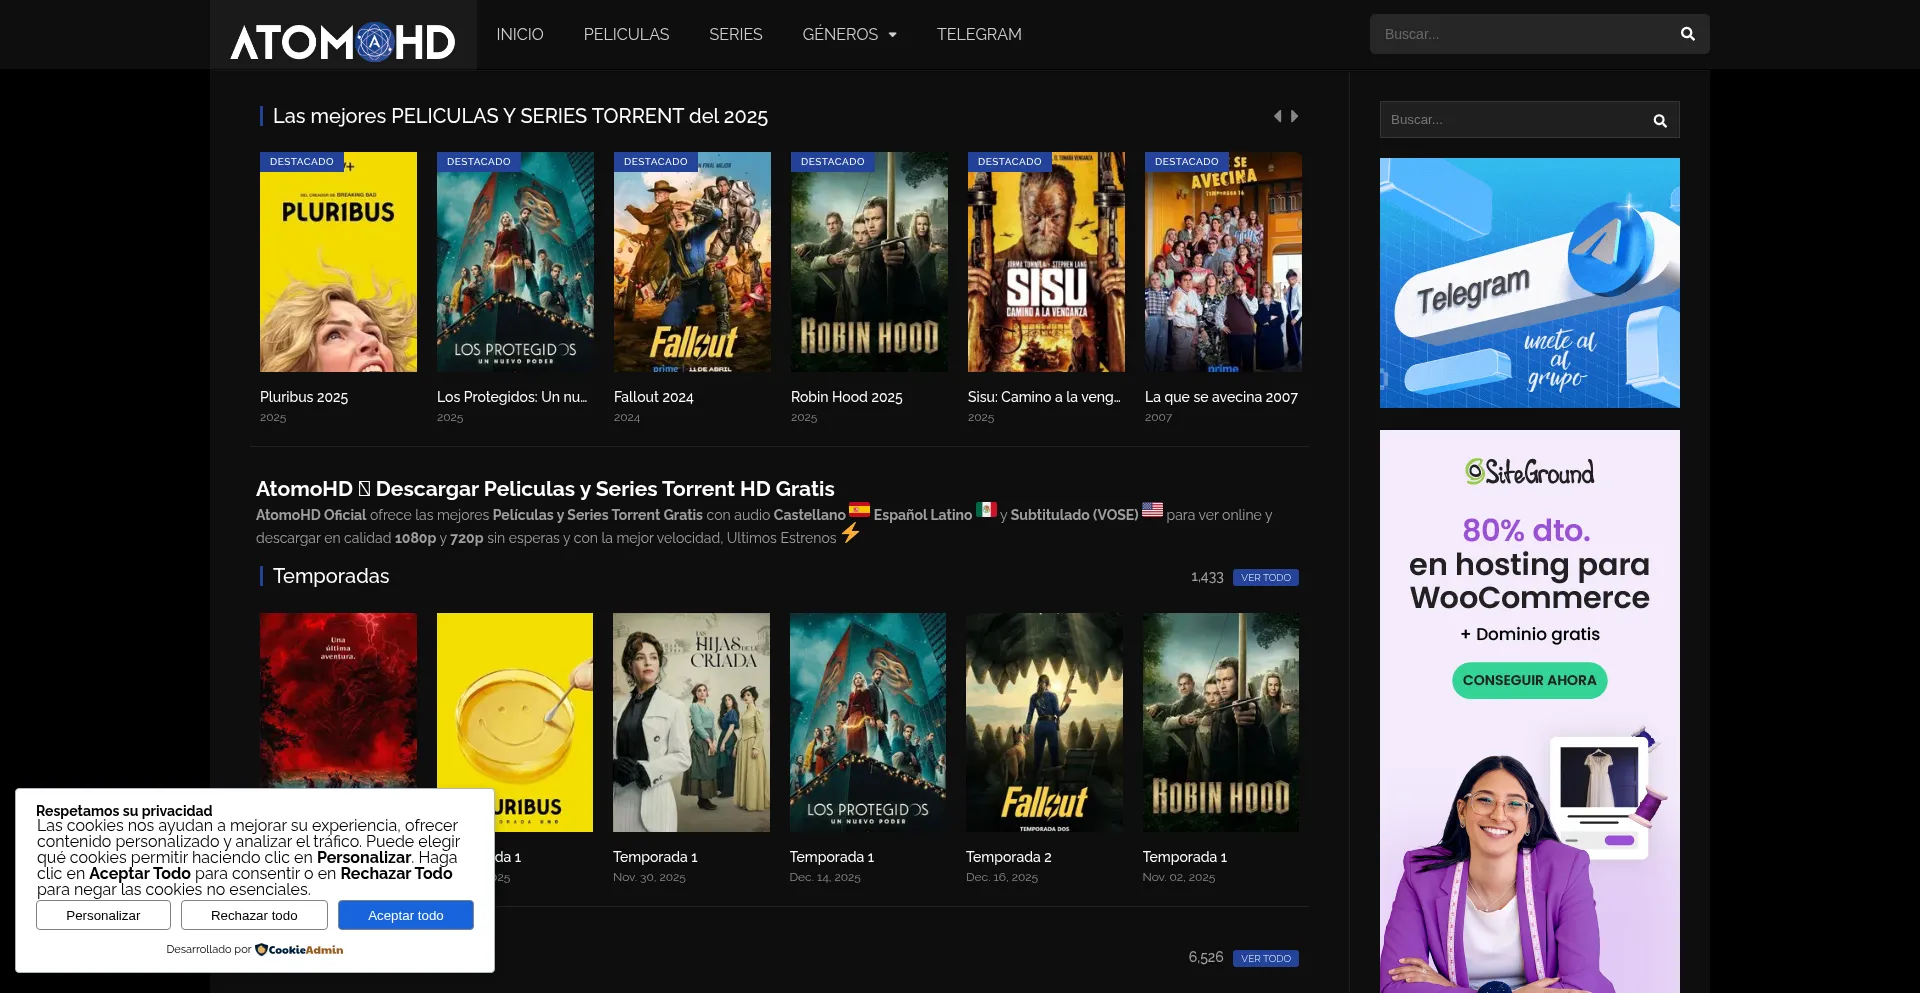This screenshot has height=993, width=1920.
Task: Click Conseguir Ahora on SiteGround ad
Action: pyautogui.click(x=1529, y=680)
